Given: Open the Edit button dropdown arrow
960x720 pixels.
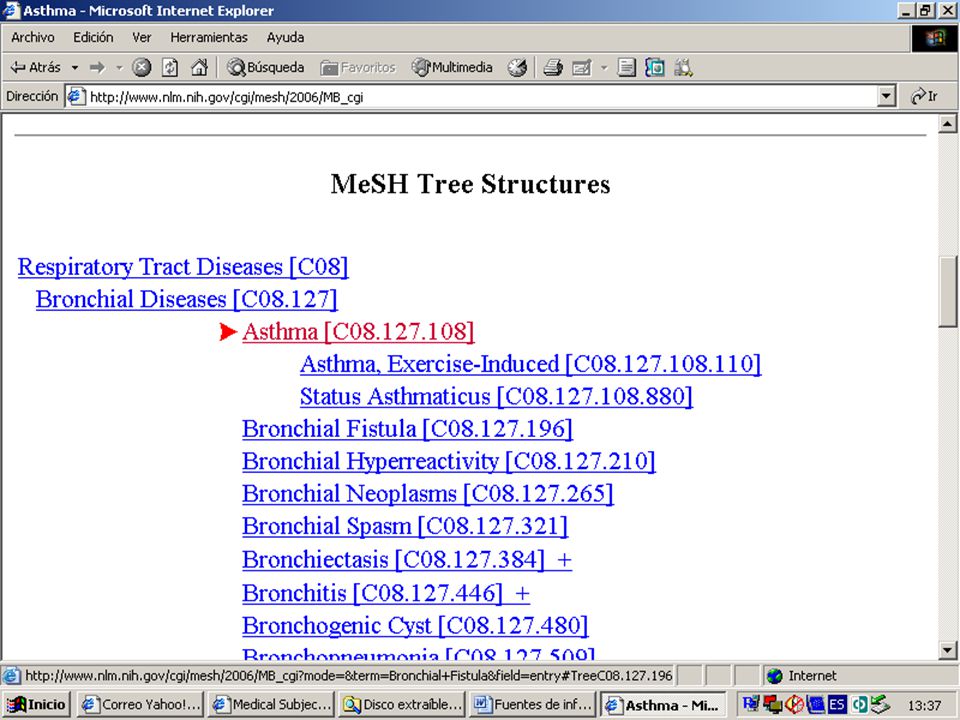Looking at the screenshot, I should click(x=604, y=67).
